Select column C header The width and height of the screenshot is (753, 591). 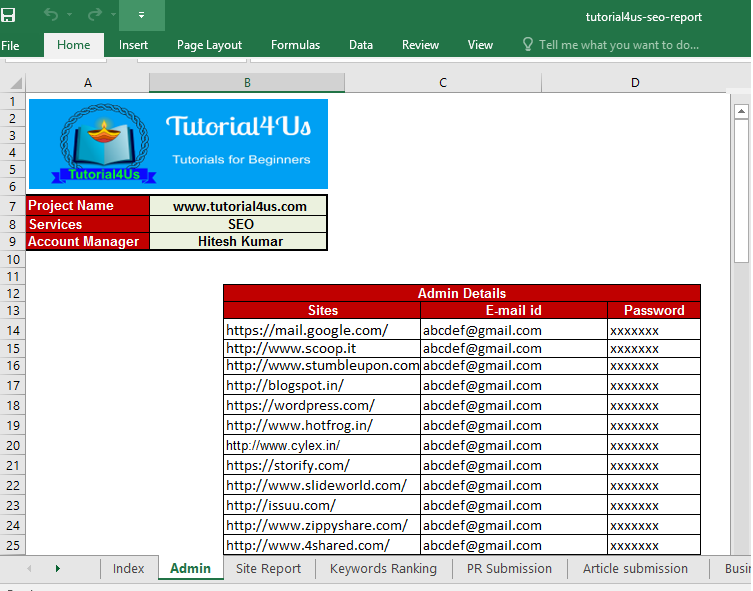[x=443, y=83]
